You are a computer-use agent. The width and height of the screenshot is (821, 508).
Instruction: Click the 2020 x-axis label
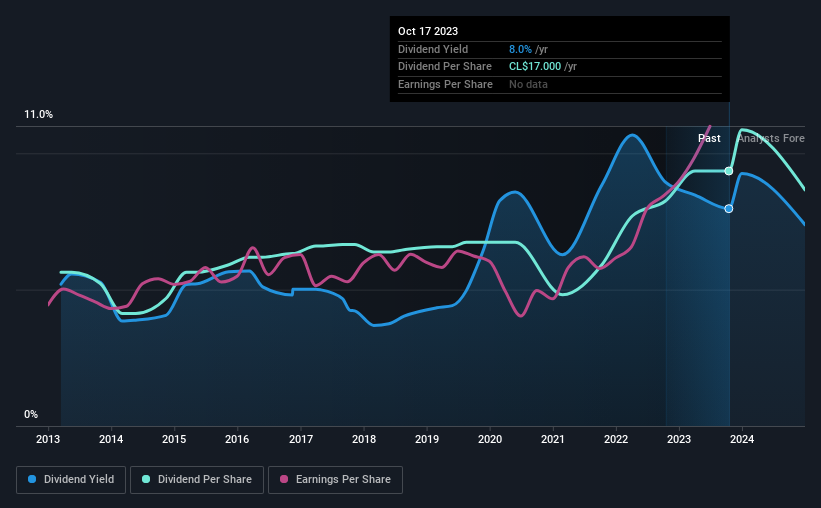point(490,439)
